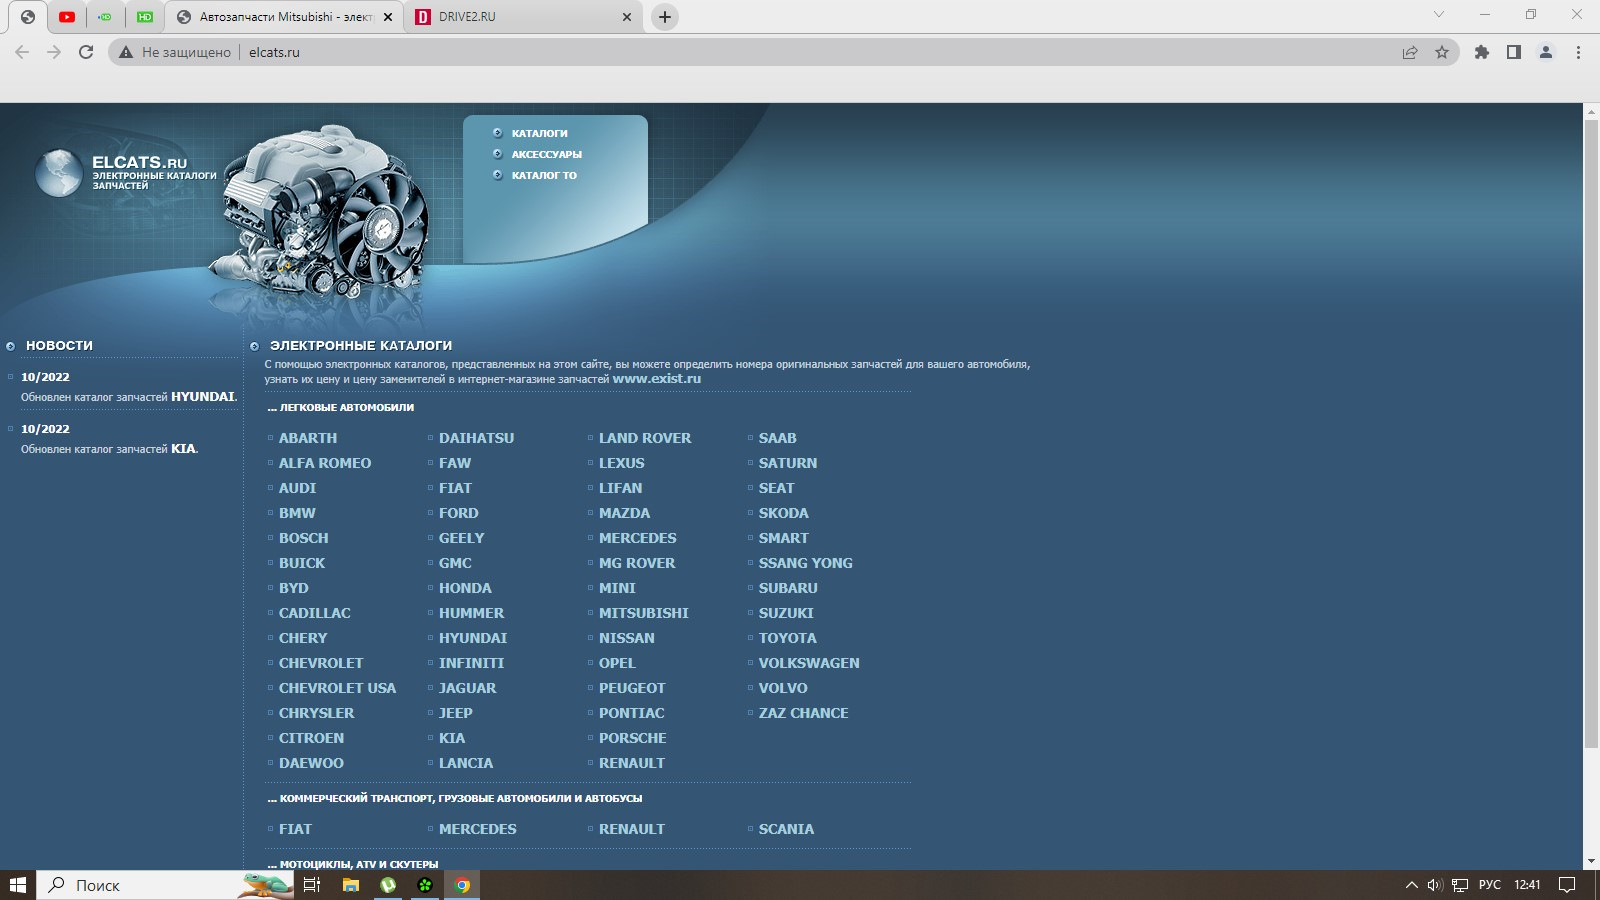Open the MITSUBISHI catalog
Screen dimensions: 1600x900
coord(644,613)
